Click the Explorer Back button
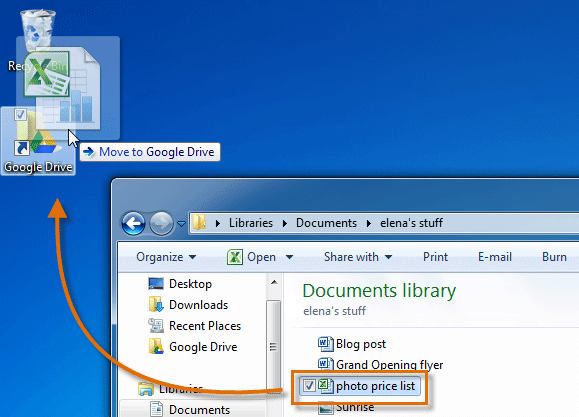The image size is (579, 417). 133,223
